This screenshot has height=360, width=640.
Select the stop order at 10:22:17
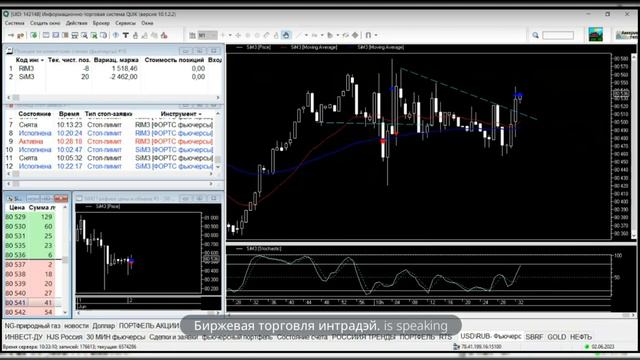[x=109, y=166]
